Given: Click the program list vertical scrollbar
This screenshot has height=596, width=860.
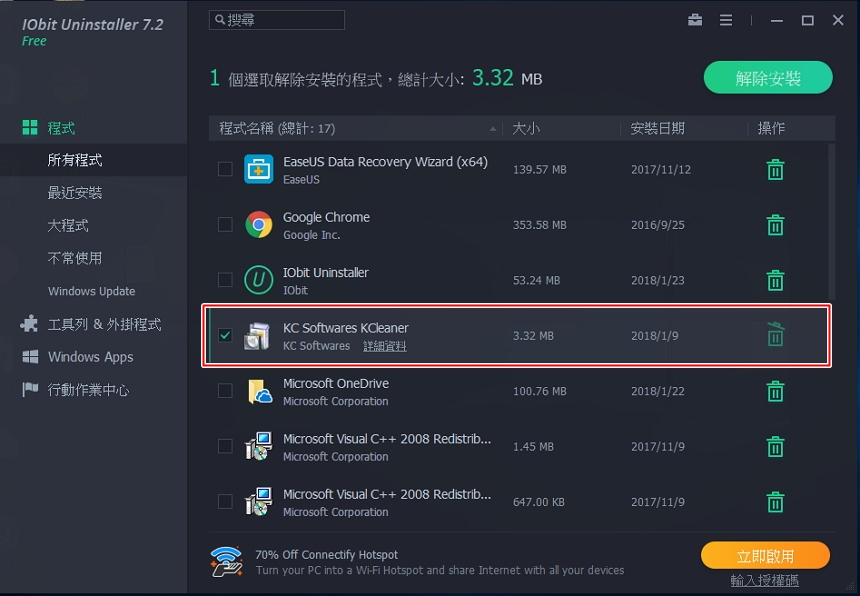Looking at the screenshot, I should pyautogui.click(x=831, y=221).
